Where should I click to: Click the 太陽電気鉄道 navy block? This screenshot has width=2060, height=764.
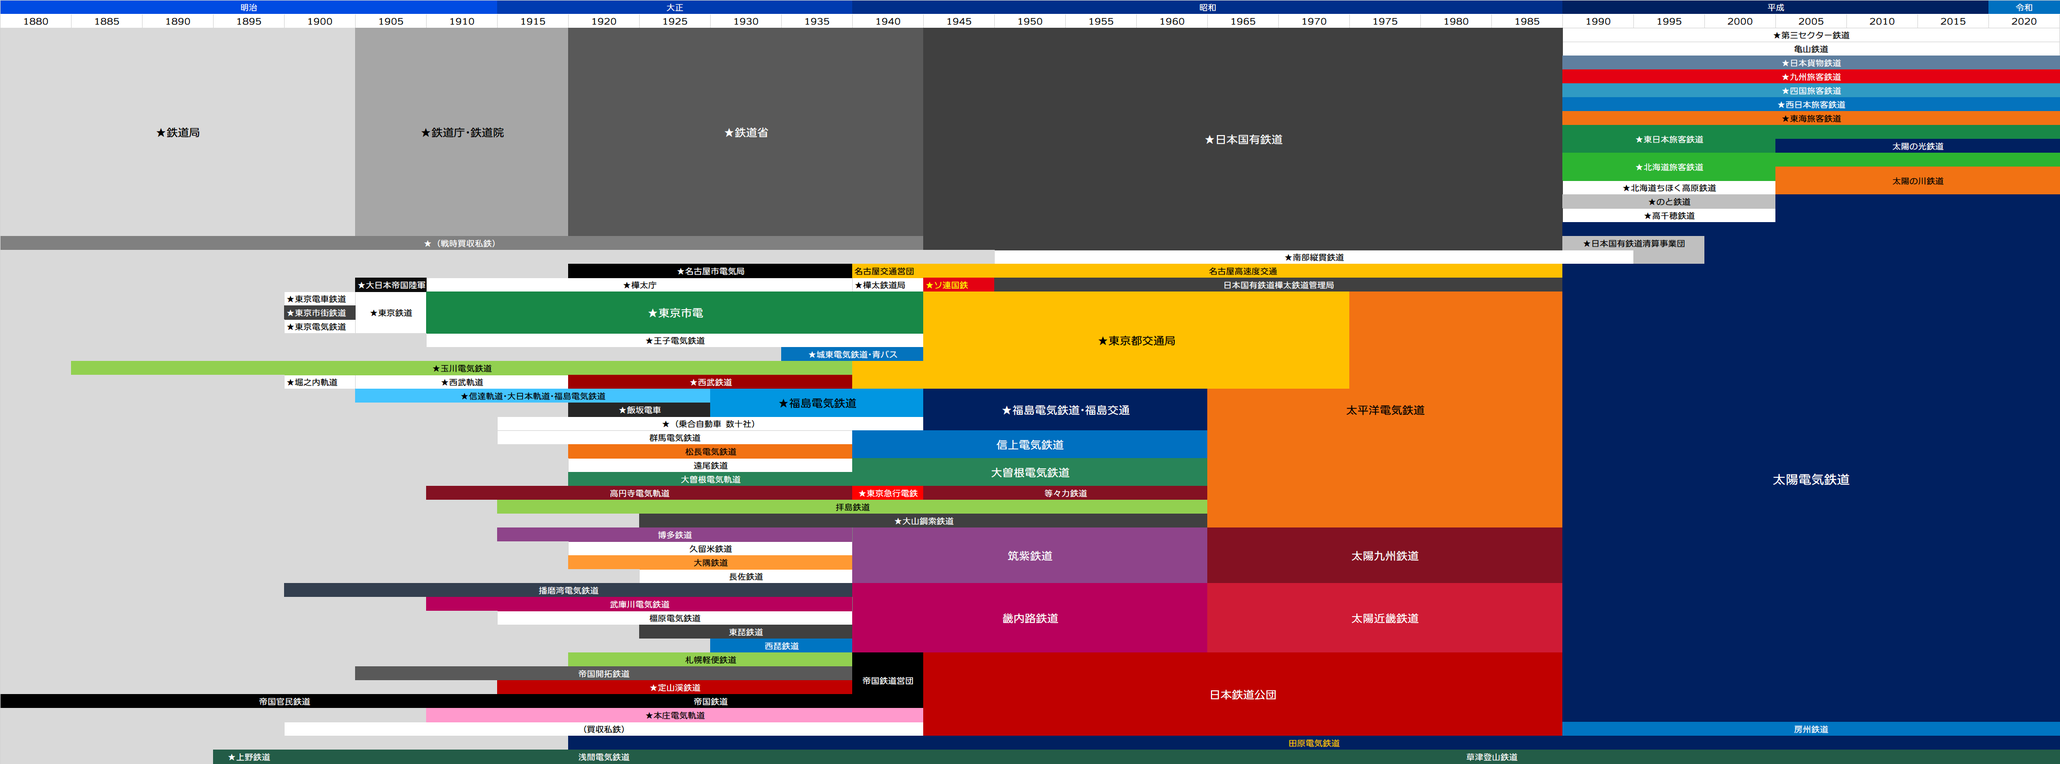tap(1811, 479)
